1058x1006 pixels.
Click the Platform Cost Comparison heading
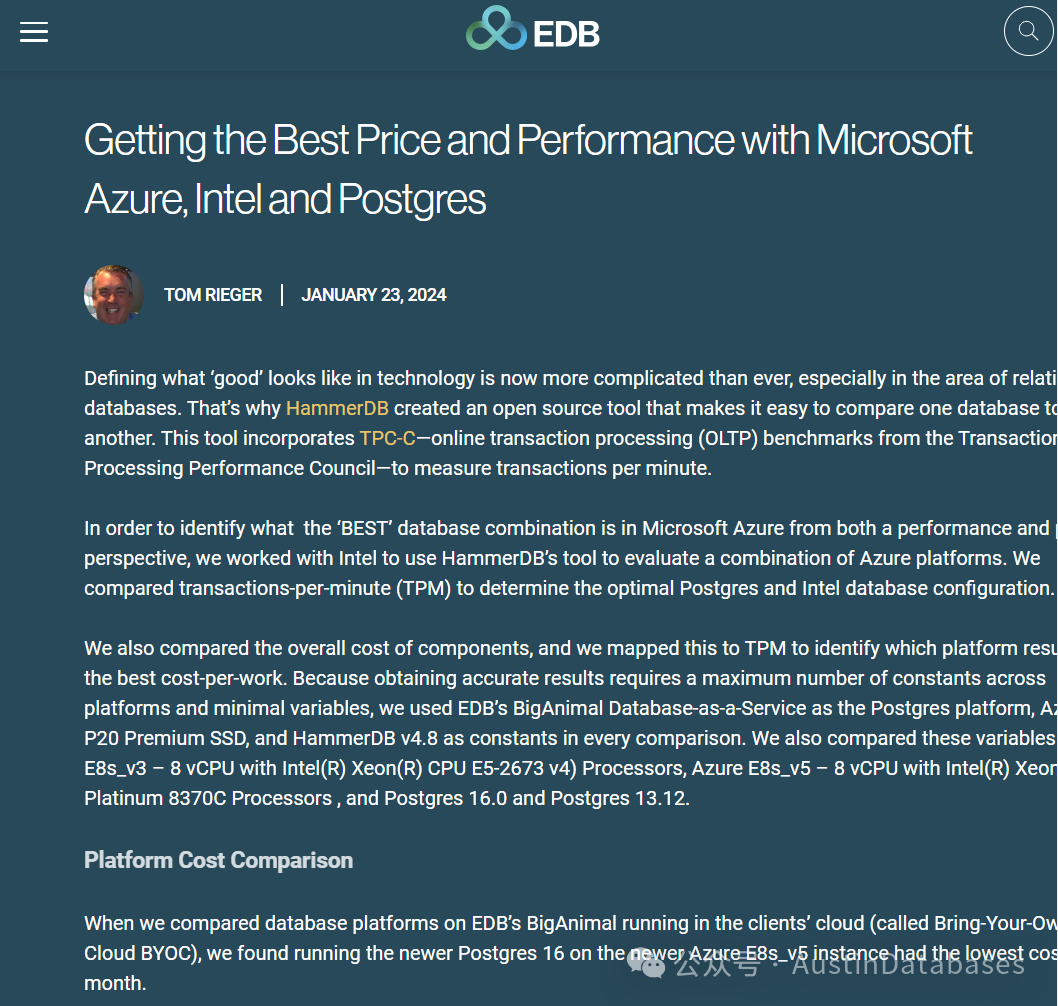(219, 860)
